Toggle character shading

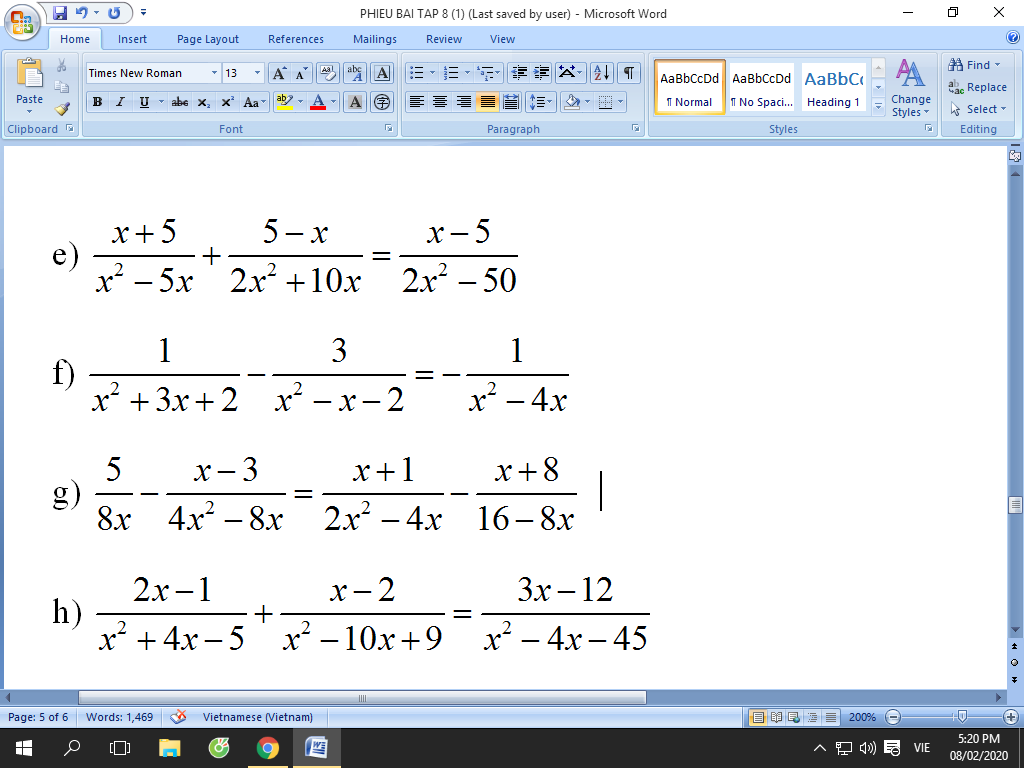click(355, 102)
